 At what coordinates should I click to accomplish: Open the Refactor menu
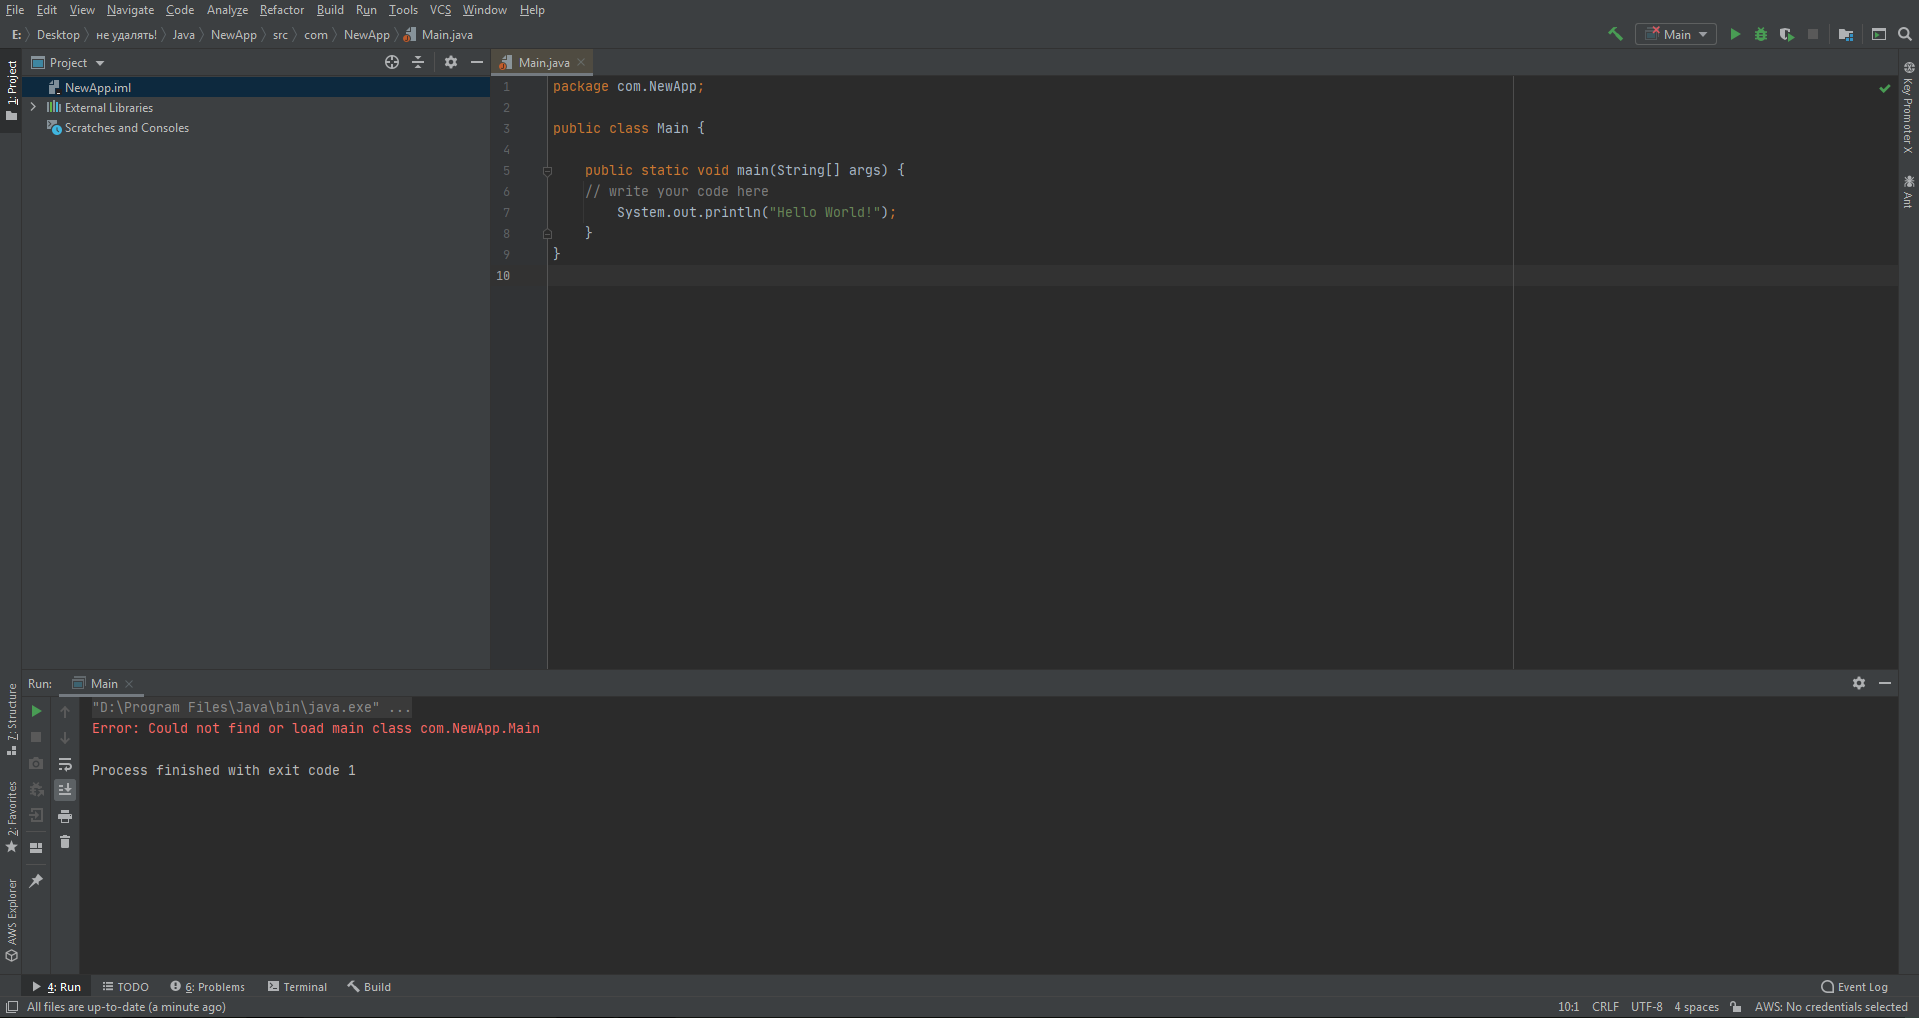[x=282, y=10]
